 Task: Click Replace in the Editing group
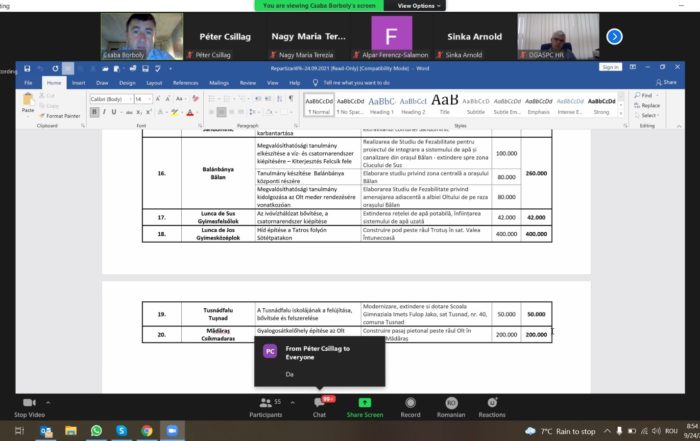[650, 105]
